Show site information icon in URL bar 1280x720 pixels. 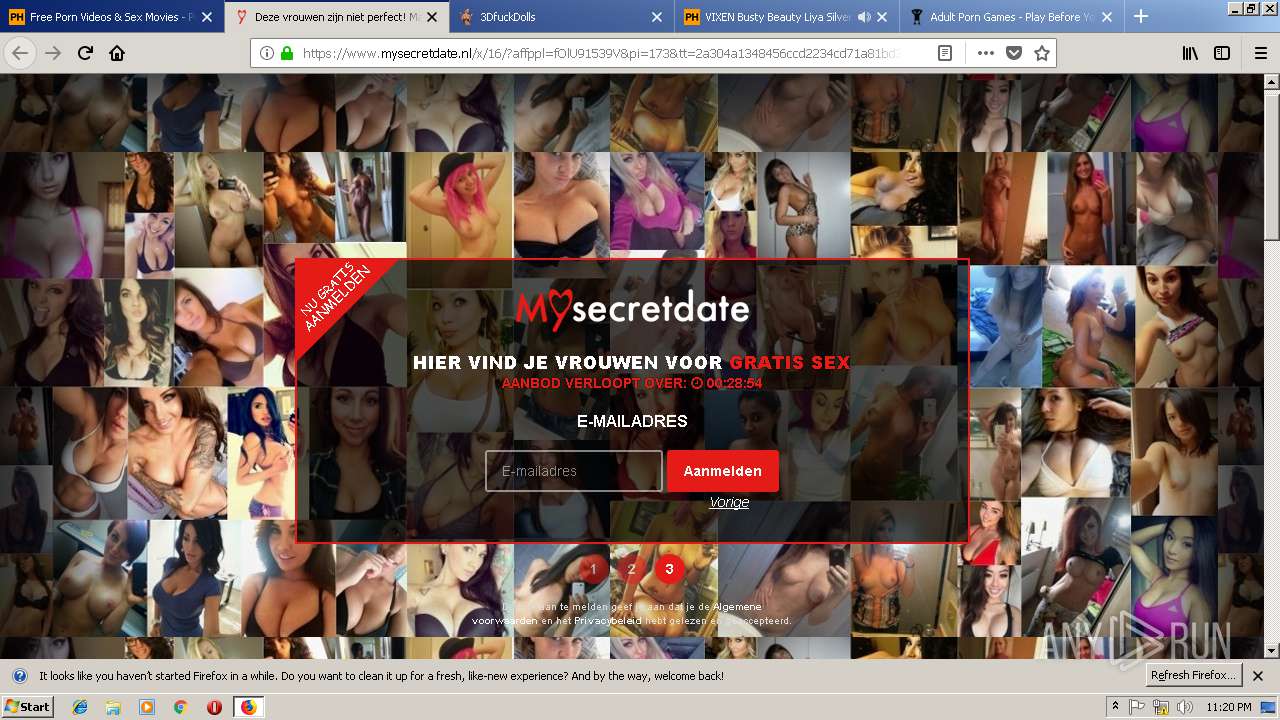click(266, 53)
